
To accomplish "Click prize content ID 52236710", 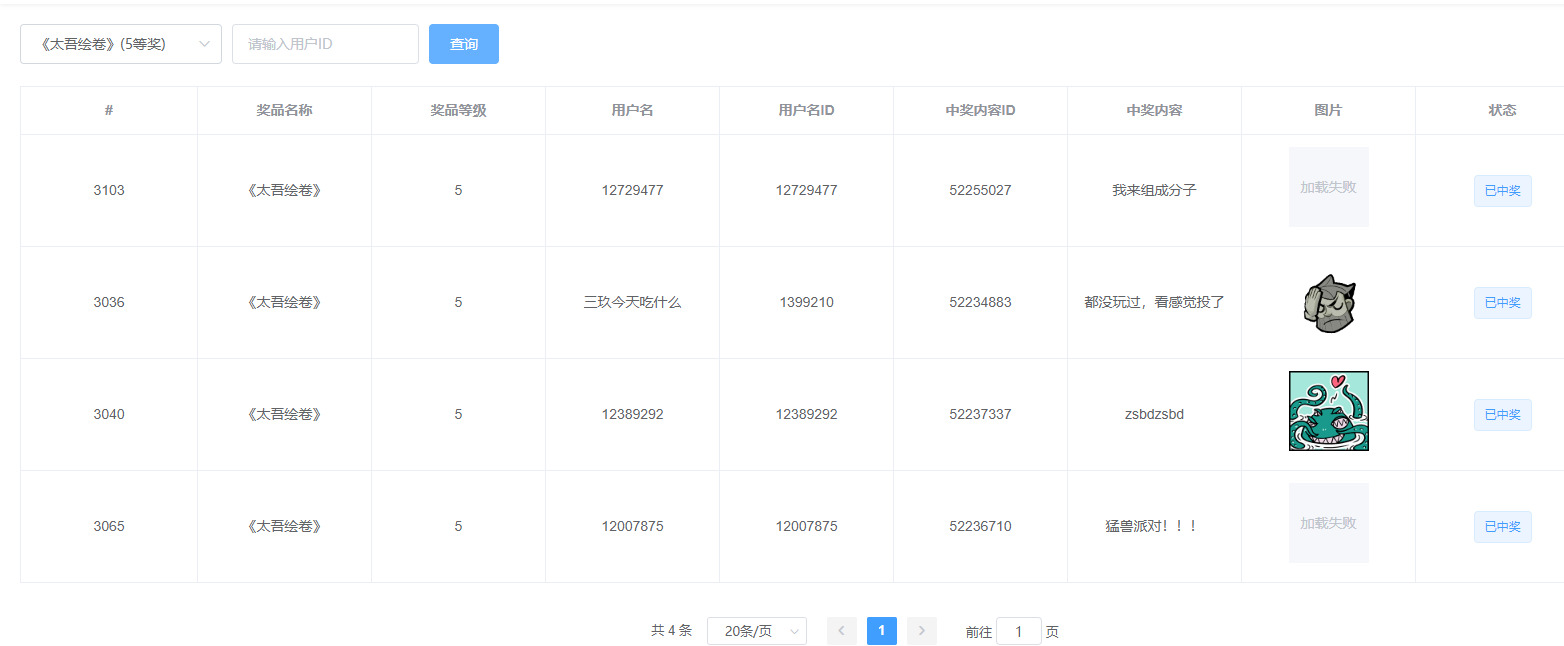I will tap(980, 526).
